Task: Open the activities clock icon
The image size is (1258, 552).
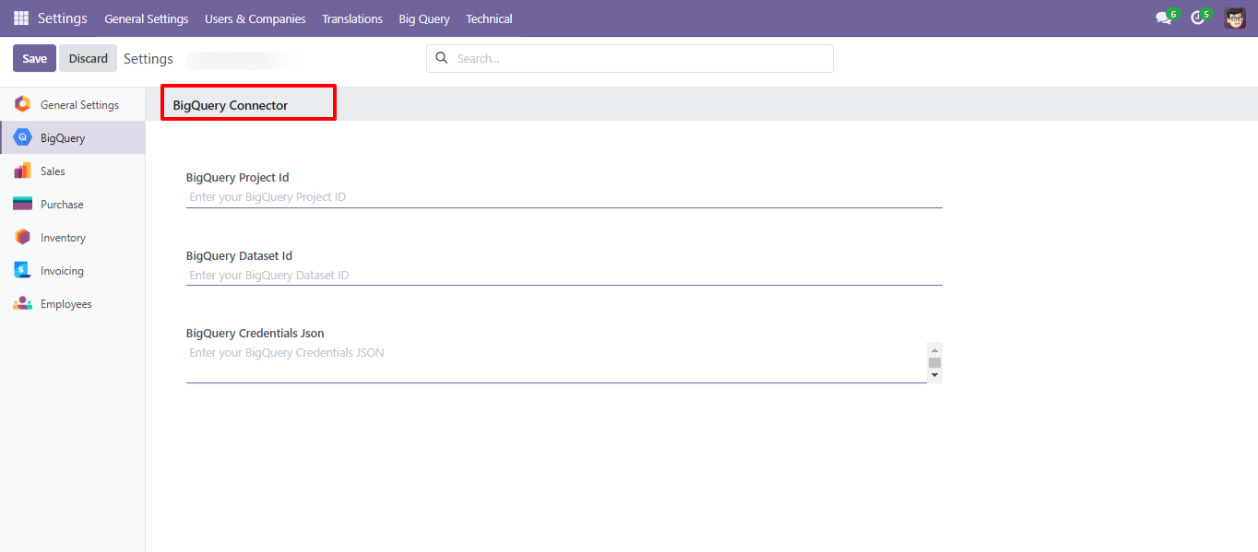Action: pos(1198,18)
